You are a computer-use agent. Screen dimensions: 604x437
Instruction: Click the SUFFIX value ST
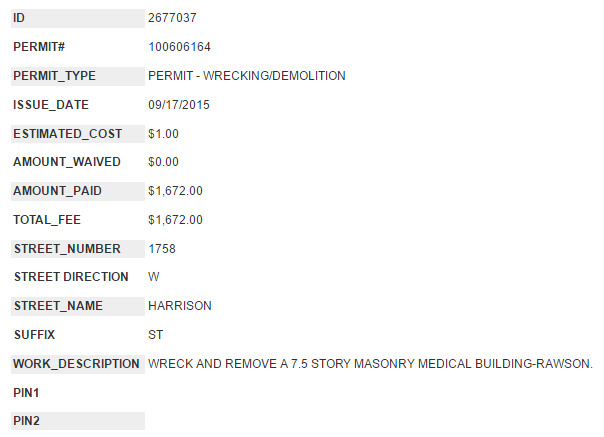click(x=156, y=335)
